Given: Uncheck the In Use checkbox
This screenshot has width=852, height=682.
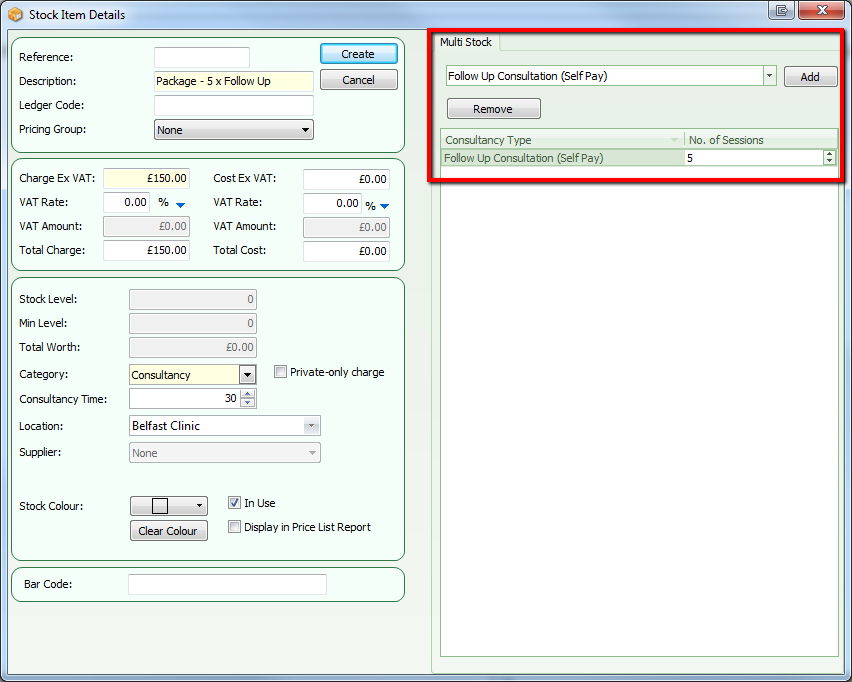Looking at the screenshot, I should click(x=234, y=503).
